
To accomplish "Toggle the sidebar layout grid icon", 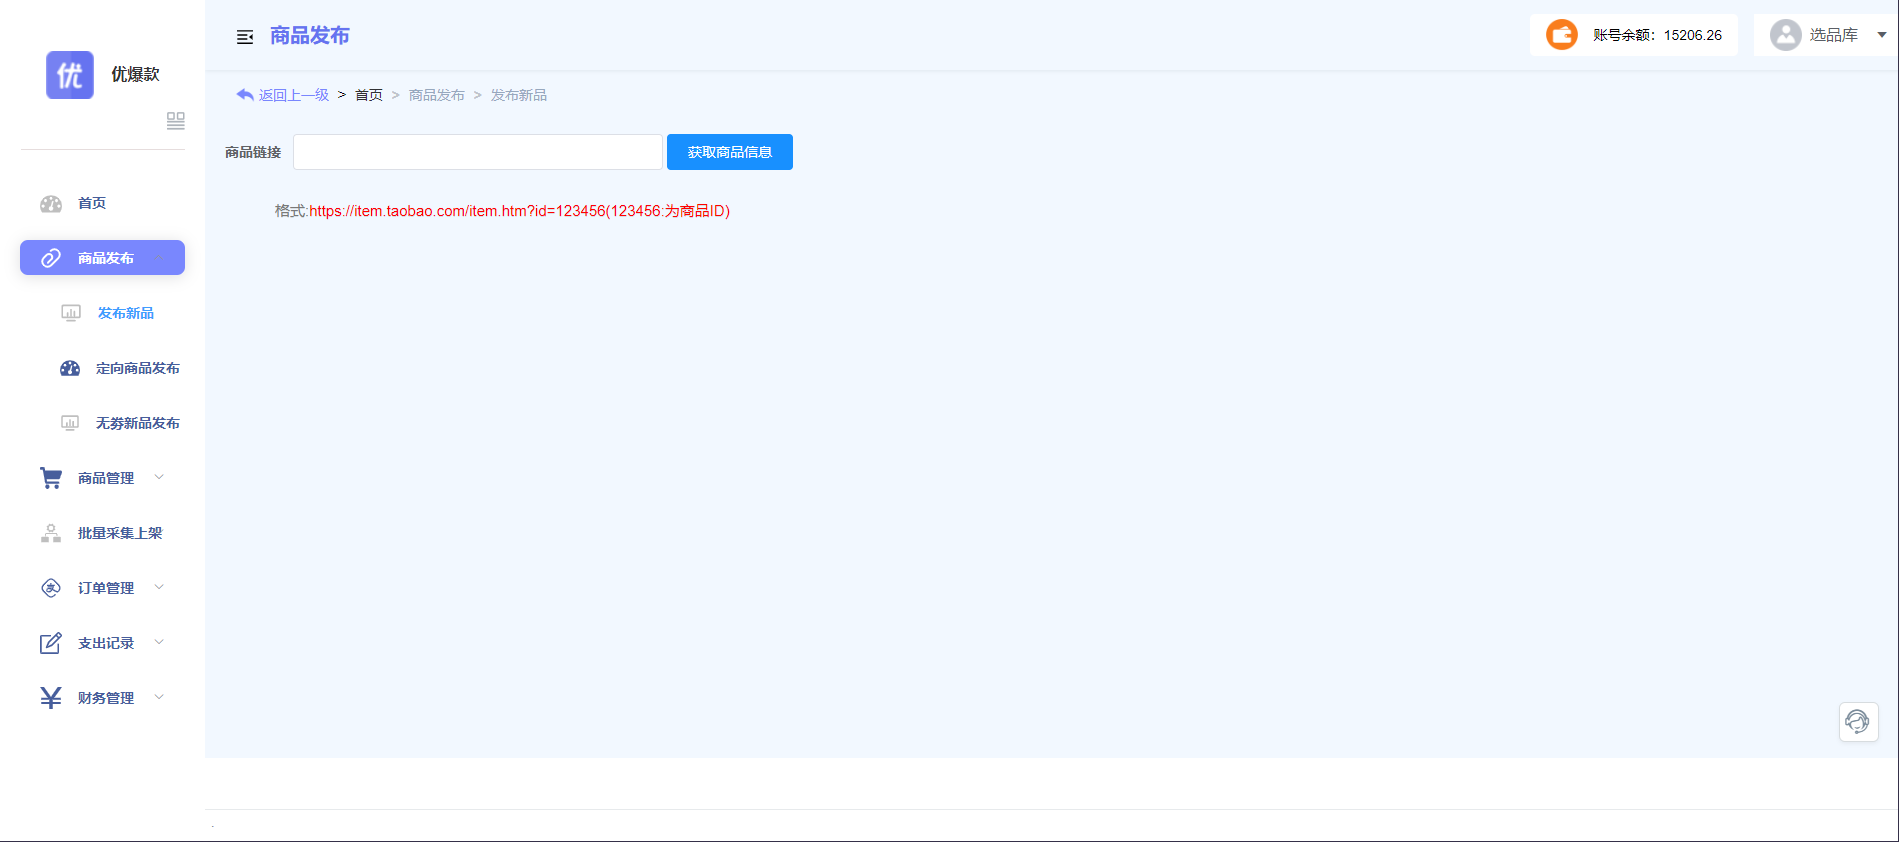I will (x=176, y=121).
